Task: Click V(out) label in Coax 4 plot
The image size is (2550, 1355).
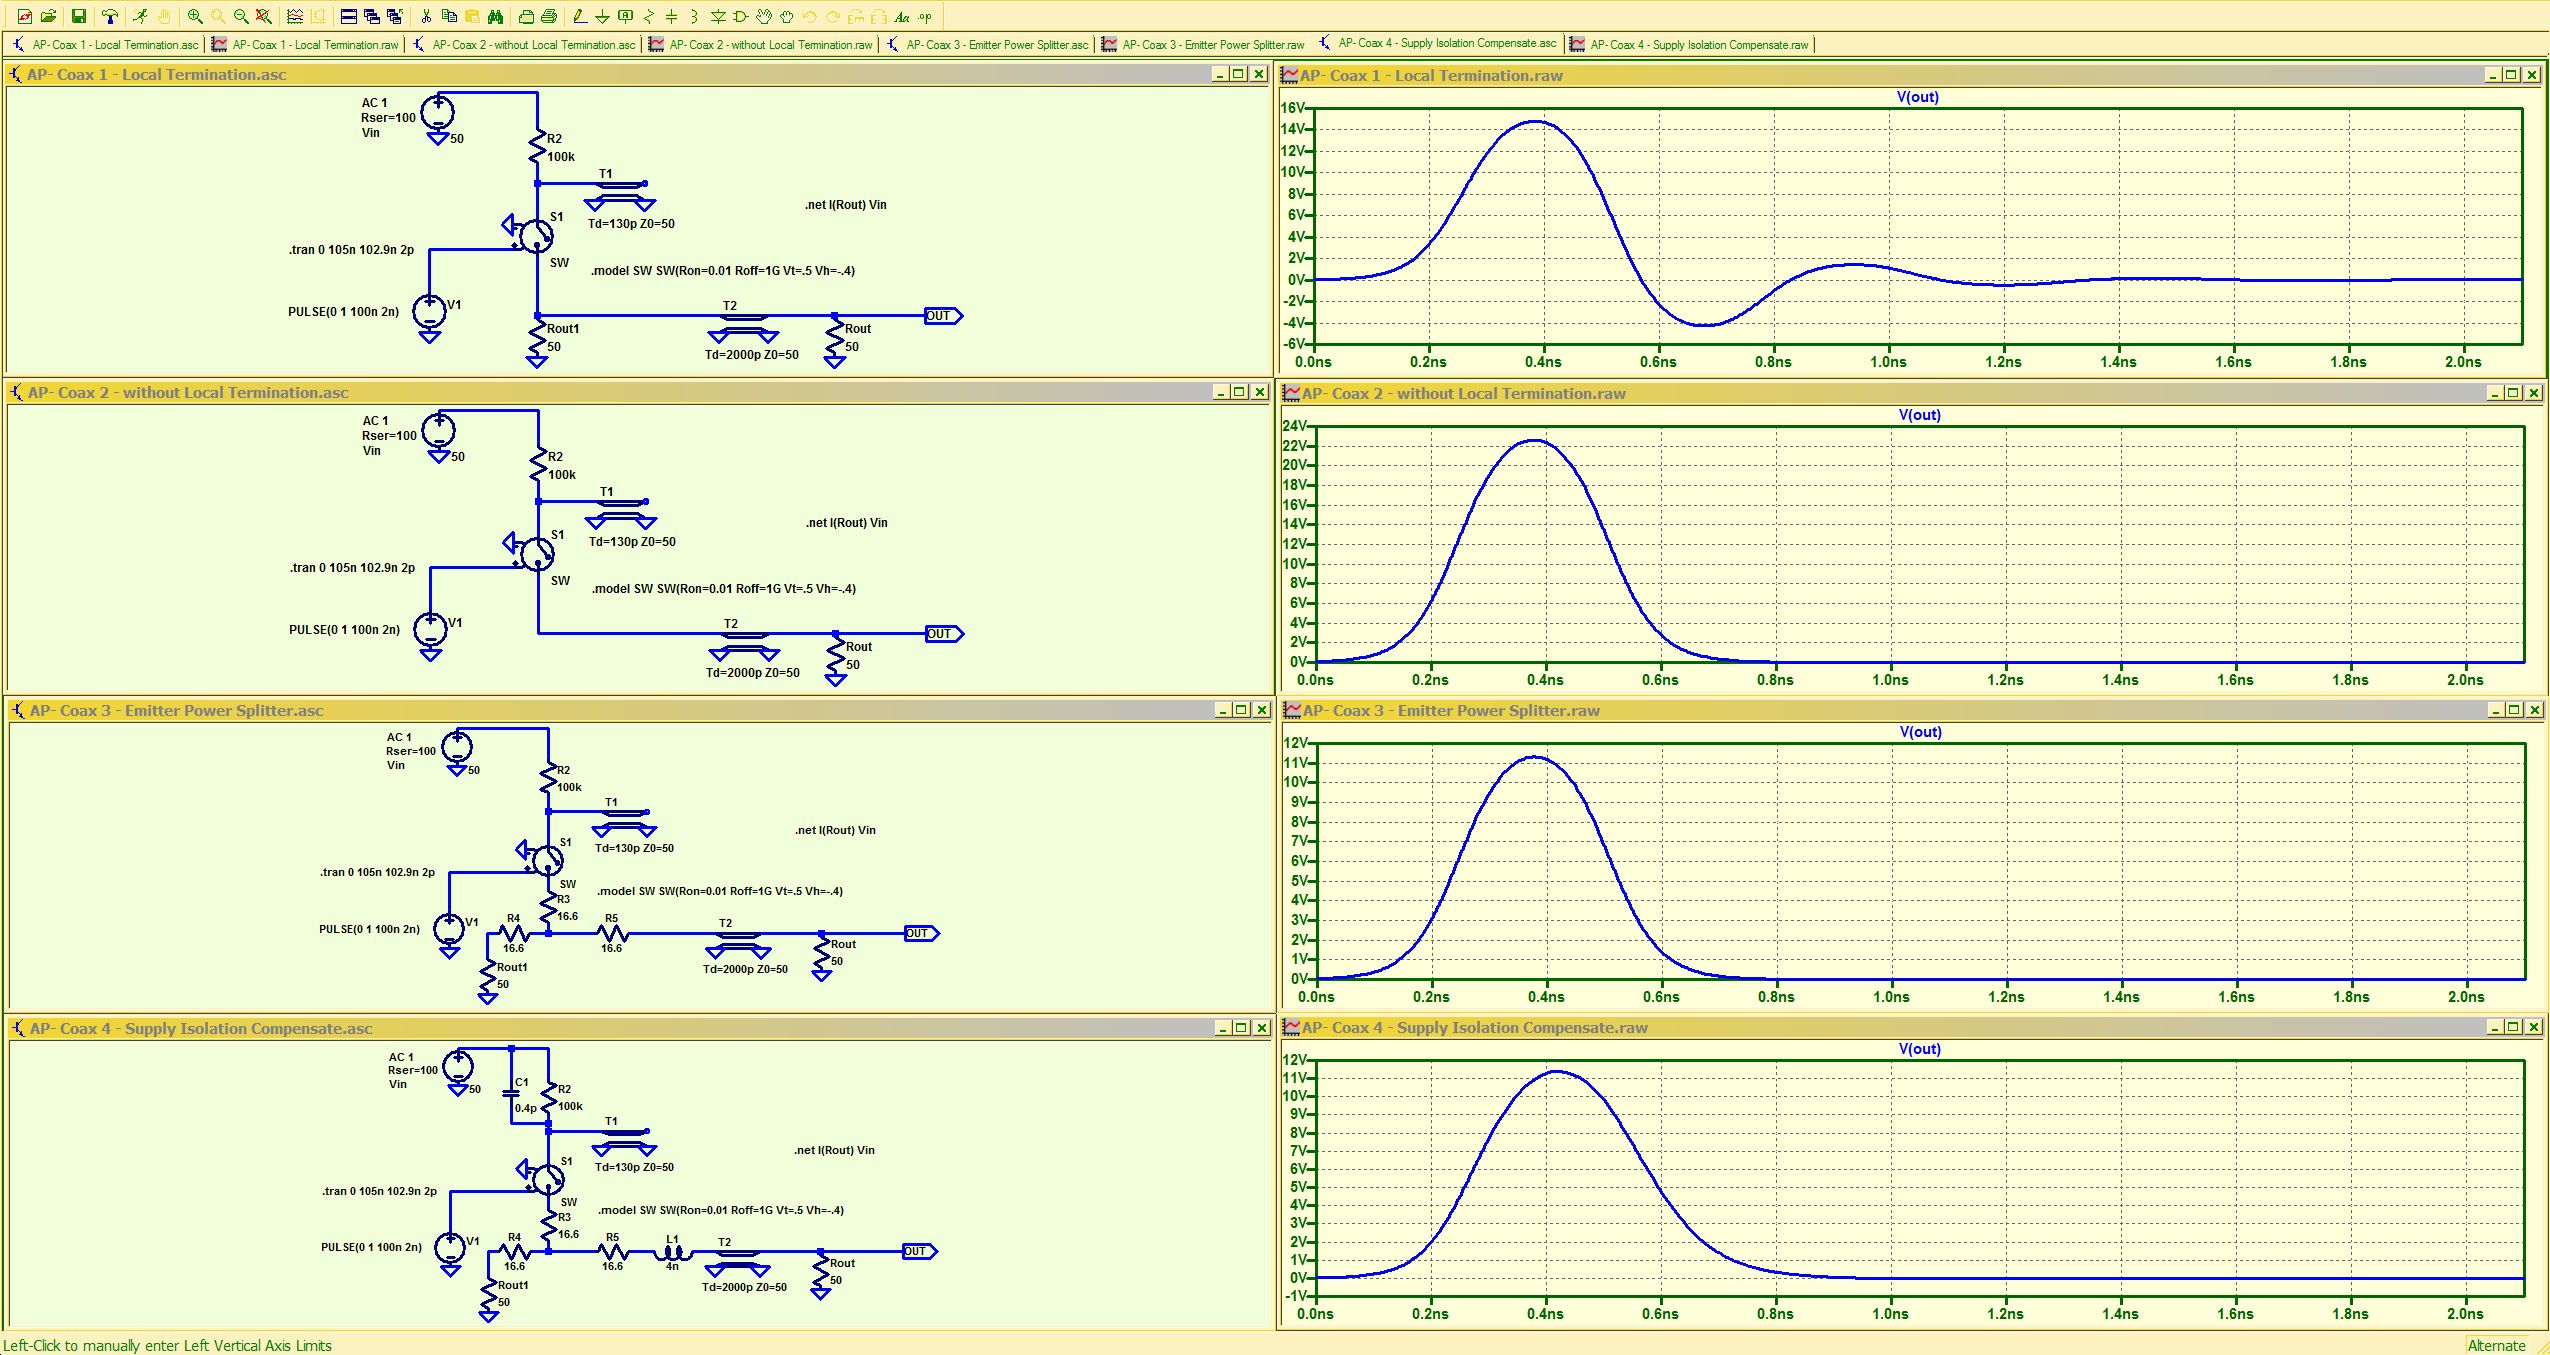Action: click(x=1919, y=1049)
